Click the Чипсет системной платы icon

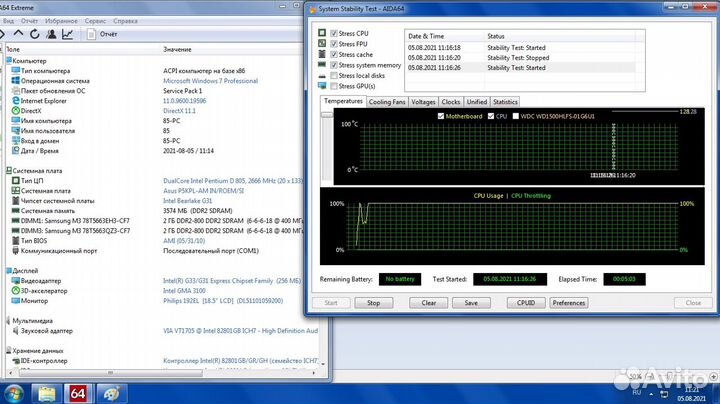[16, 201]
